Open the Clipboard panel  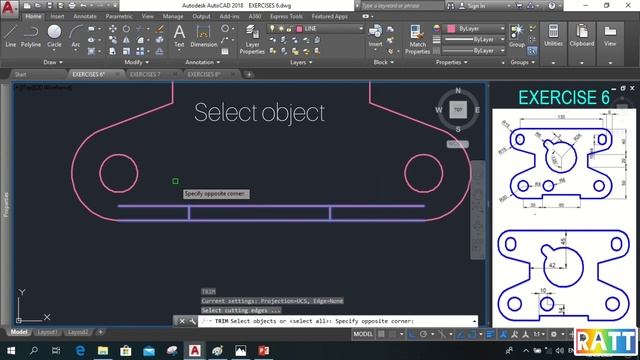582,35
